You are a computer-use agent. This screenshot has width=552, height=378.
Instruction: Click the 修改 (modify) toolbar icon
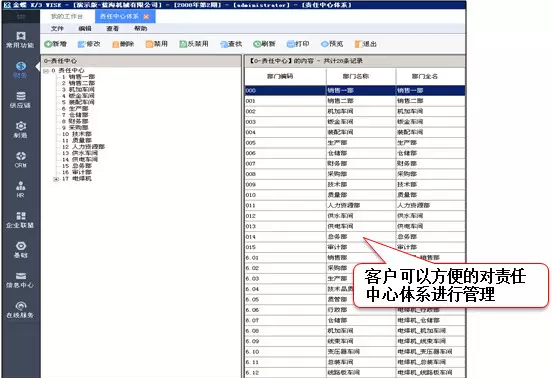[89, 44]
